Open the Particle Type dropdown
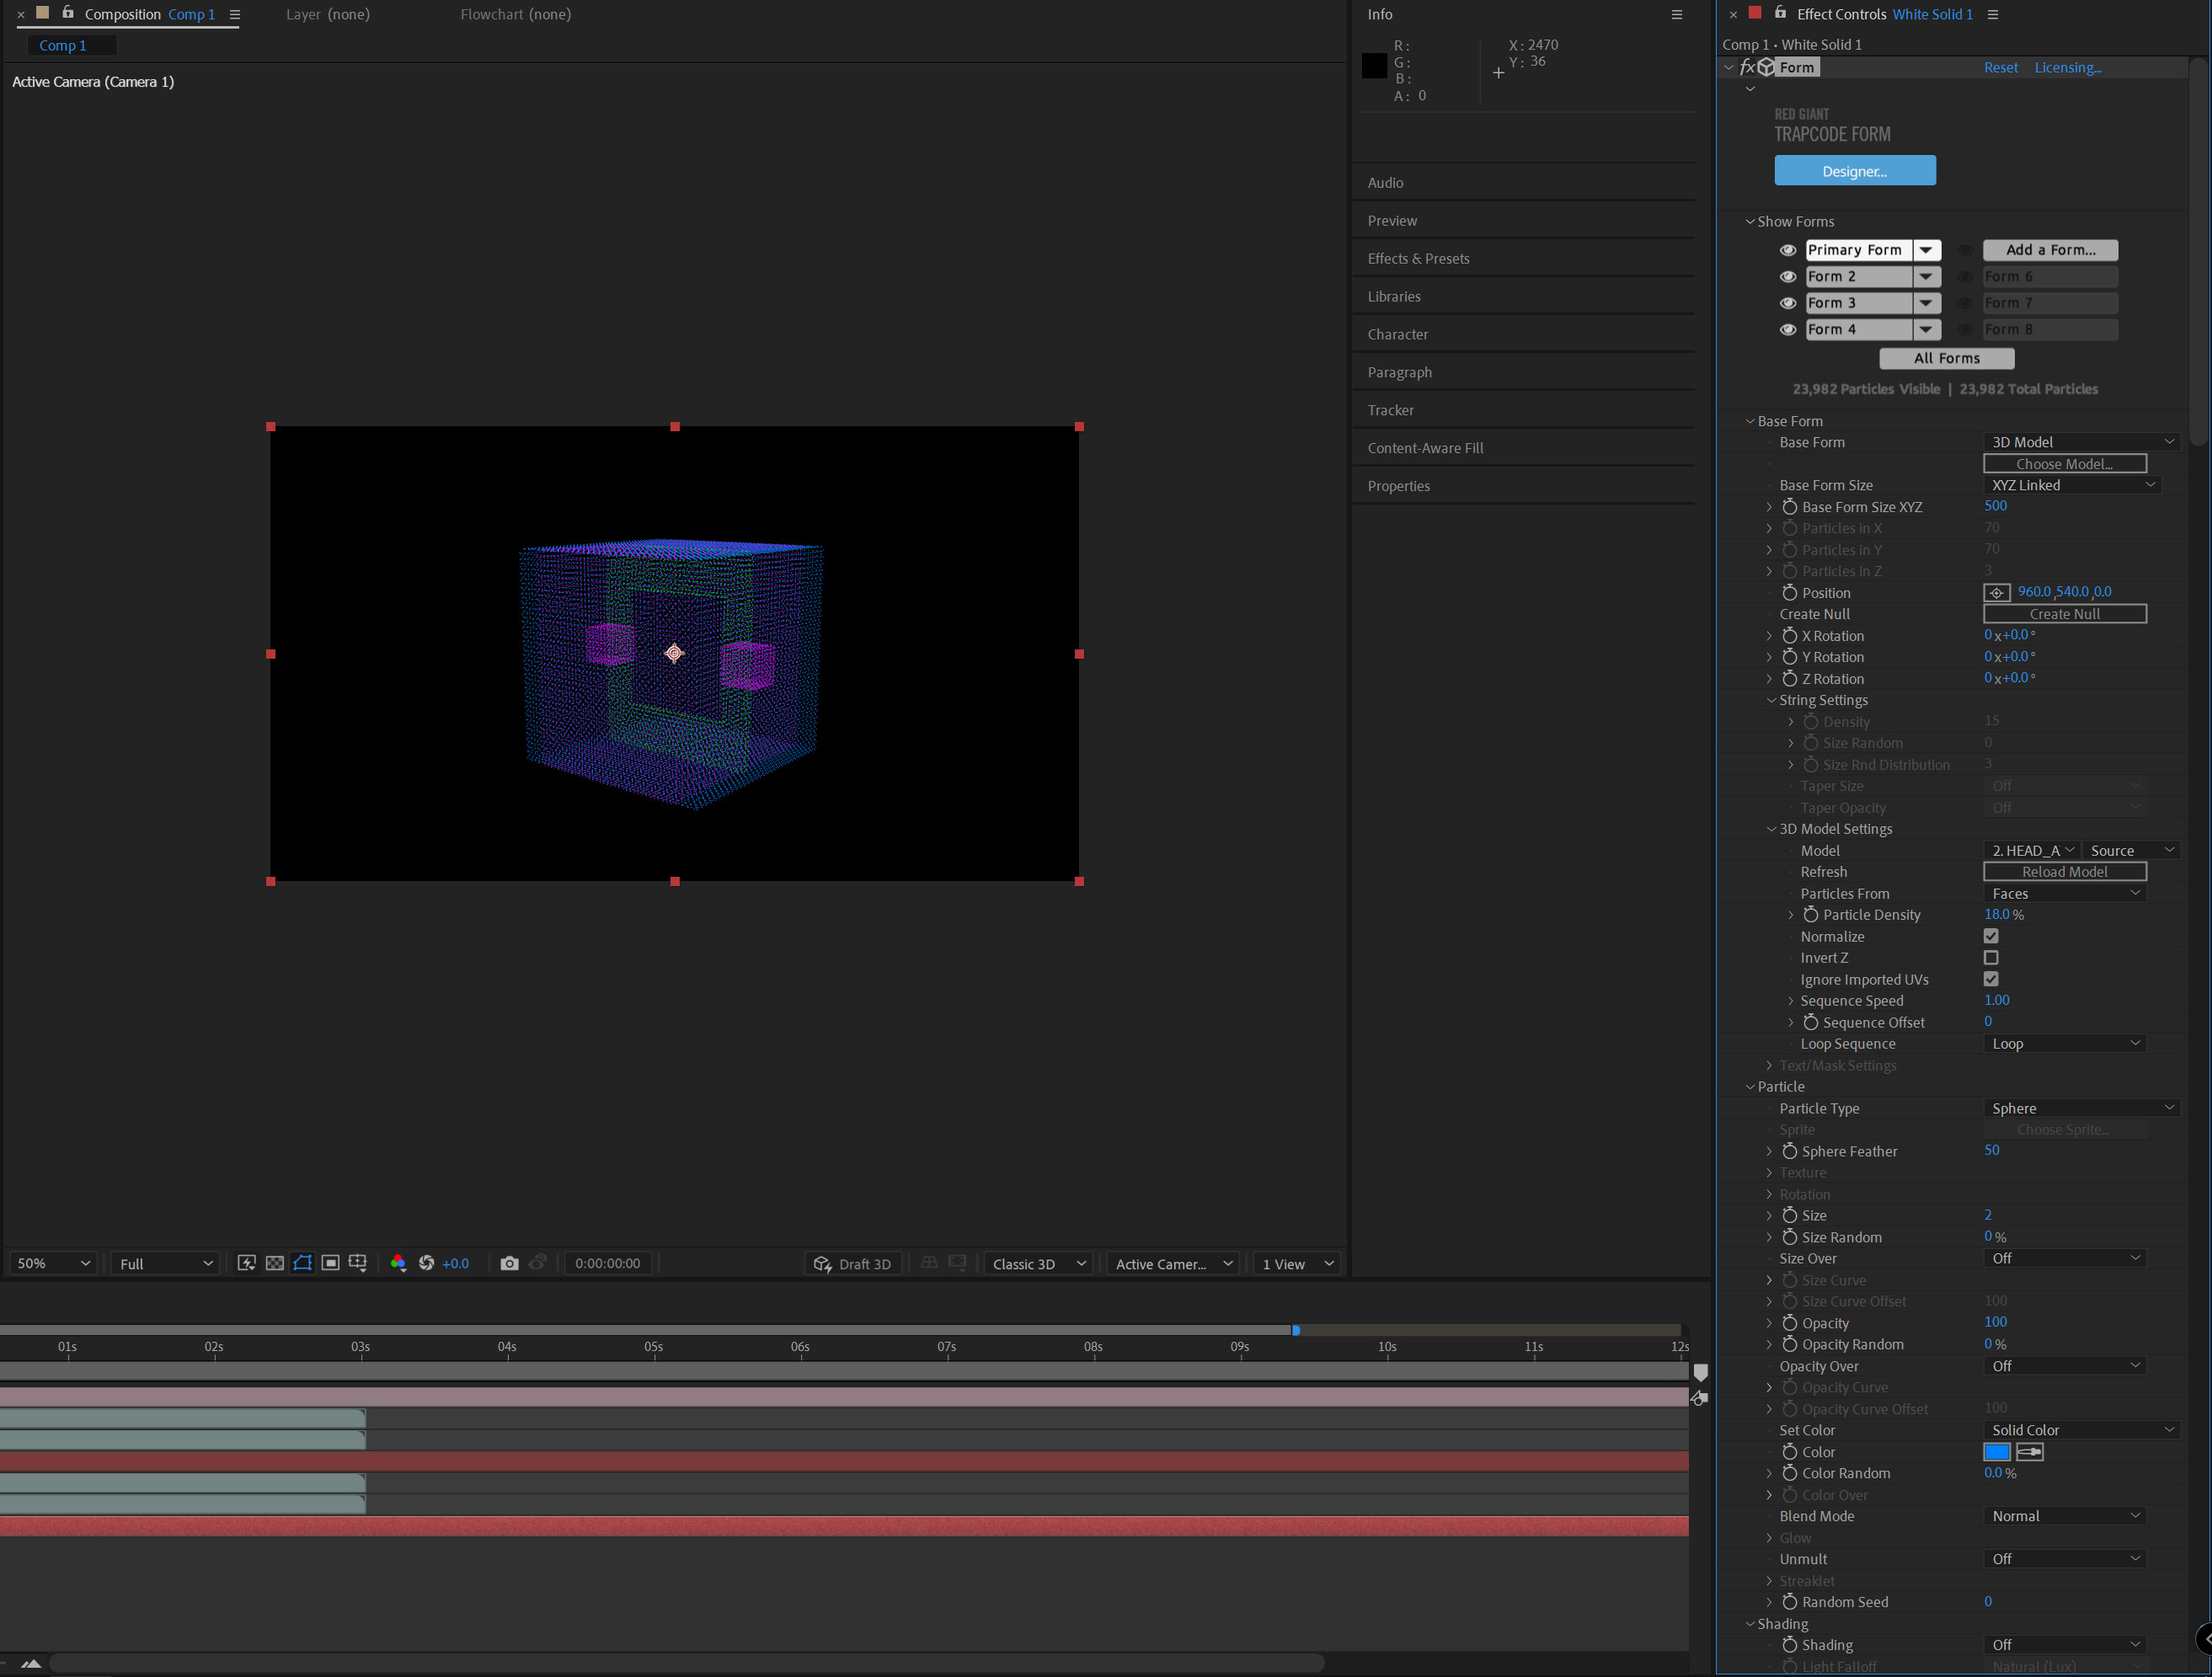Image resolution: width=2212 pixels, height=1677 pixels. [x=2080, y=1108]
